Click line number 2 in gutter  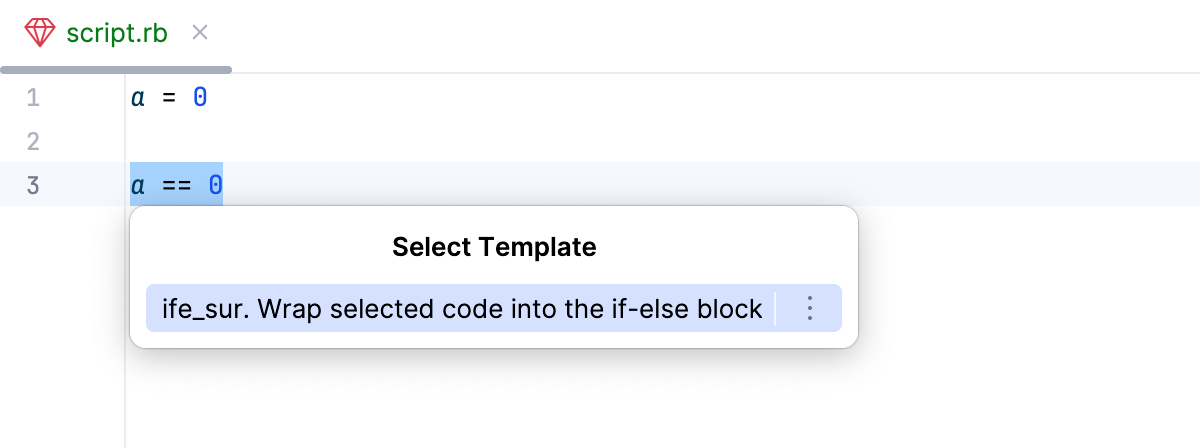click(33, 142)
